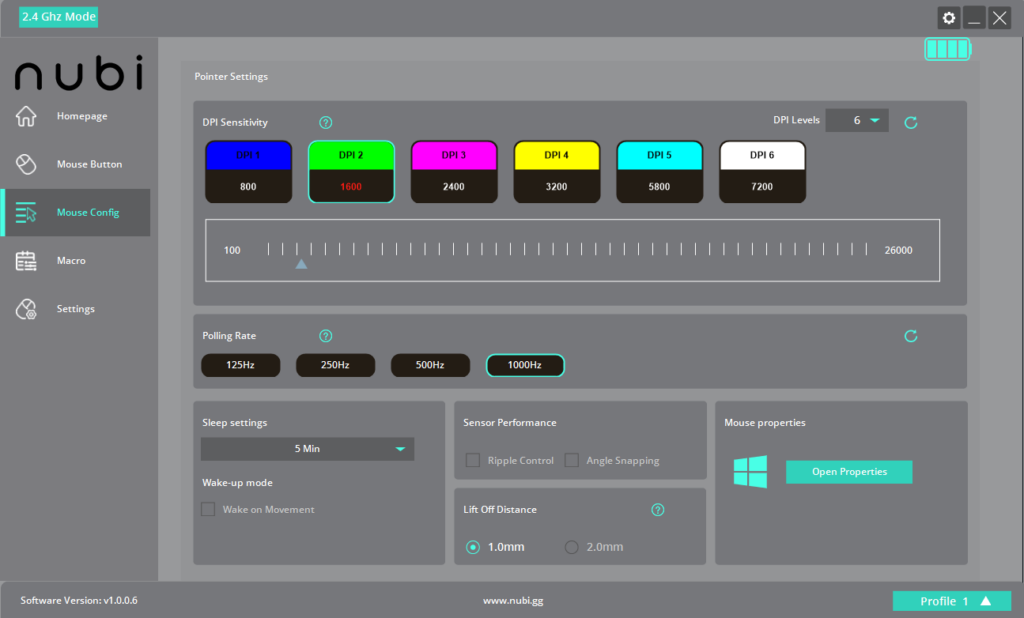
Task: Reset DPI settings with the refresh icon
Action: pyautogui.click(x=910, y=123)
